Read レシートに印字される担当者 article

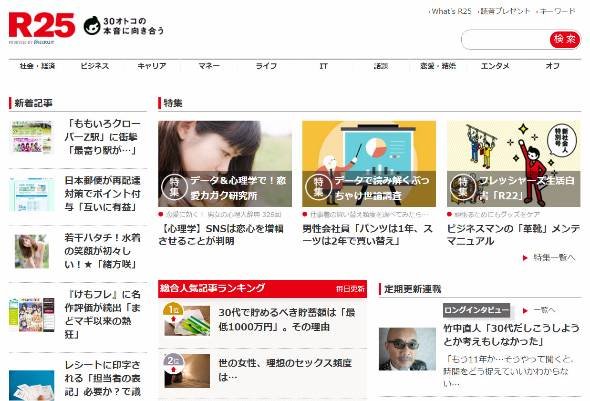pyautogui.click(x=102, y=378)
